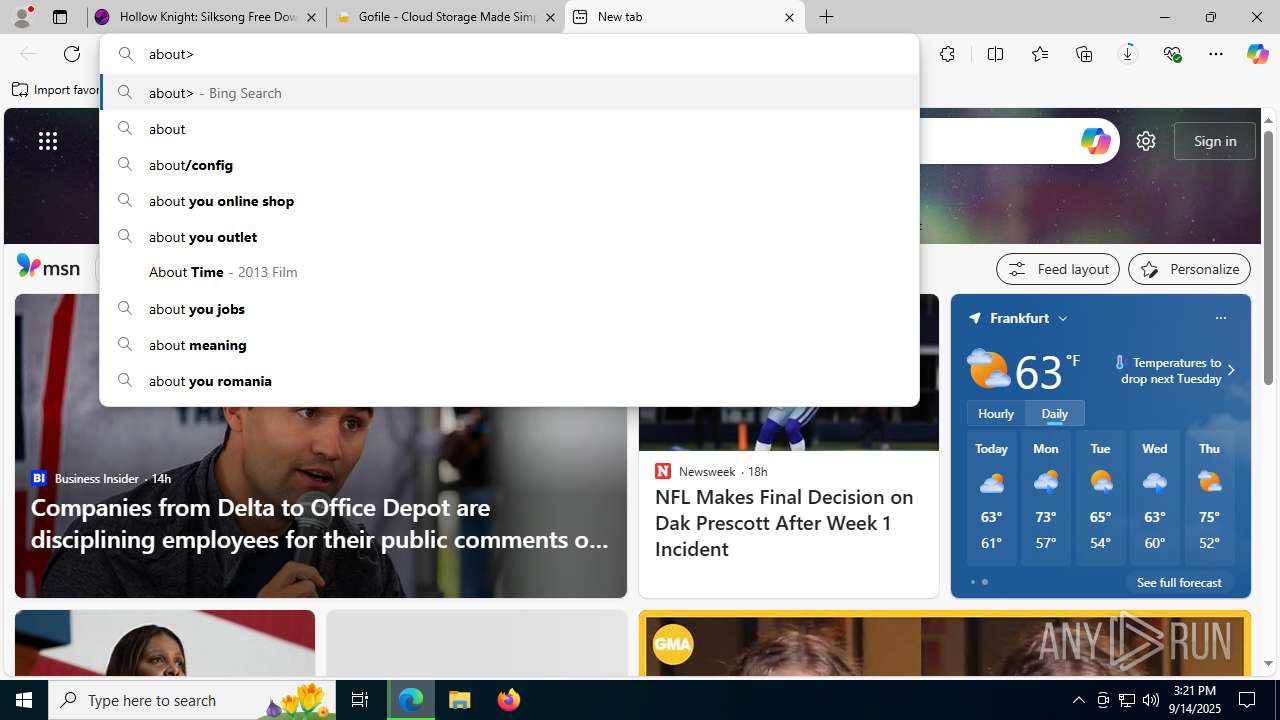
Task: Open the Extensions puzzle icon
Action: click(x=947, y=54)
